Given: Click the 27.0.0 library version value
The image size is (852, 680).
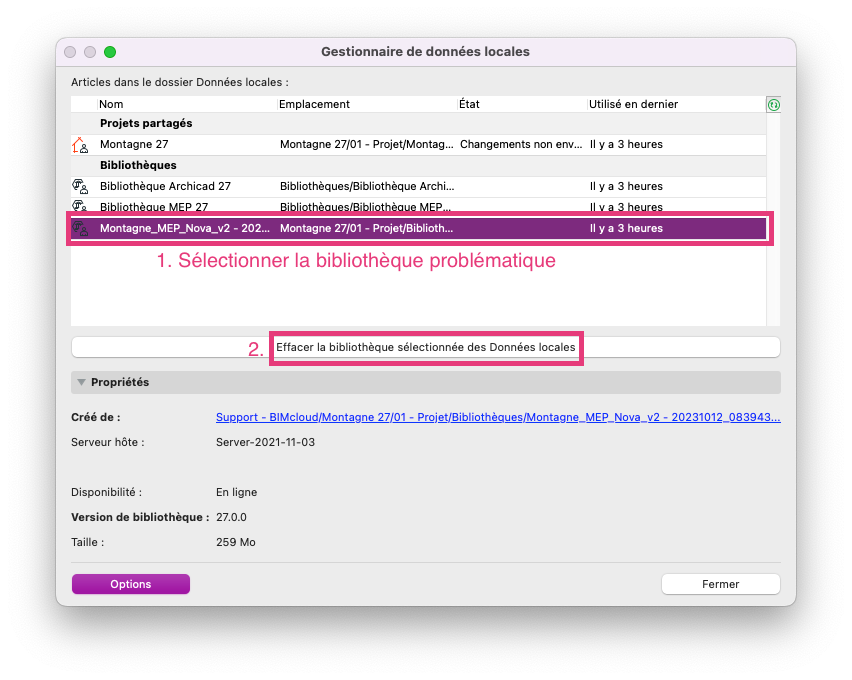Looking at the screenshot, I should (231, 517).
